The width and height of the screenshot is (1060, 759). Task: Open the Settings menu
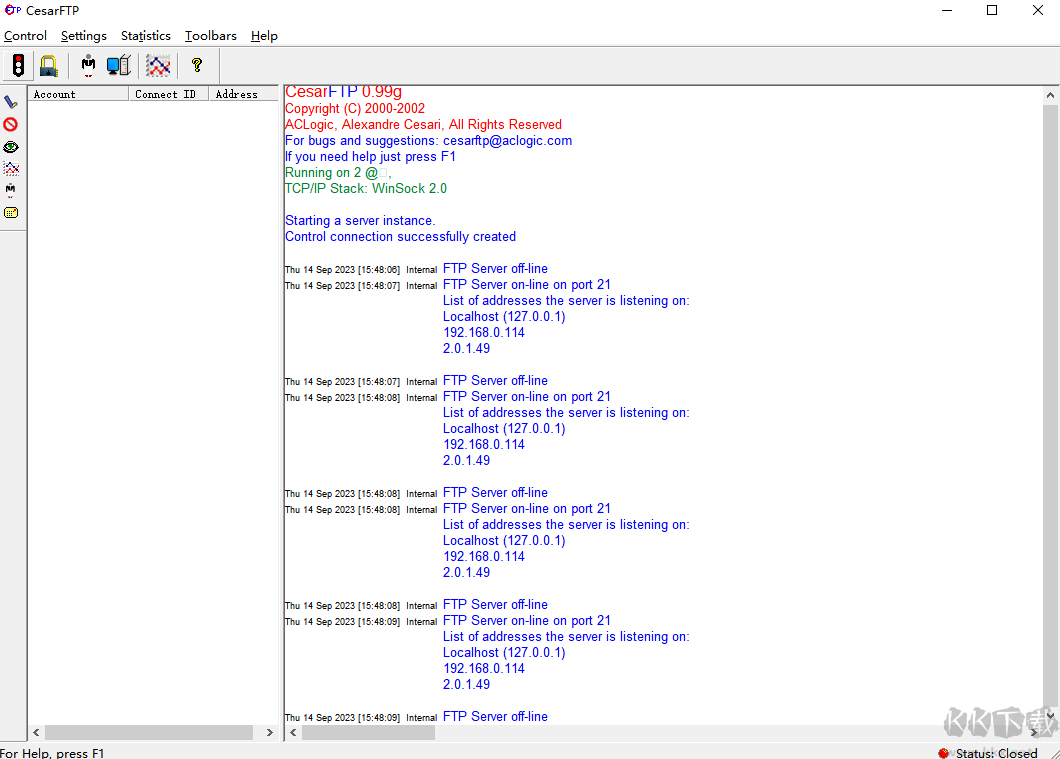[83, 36]
